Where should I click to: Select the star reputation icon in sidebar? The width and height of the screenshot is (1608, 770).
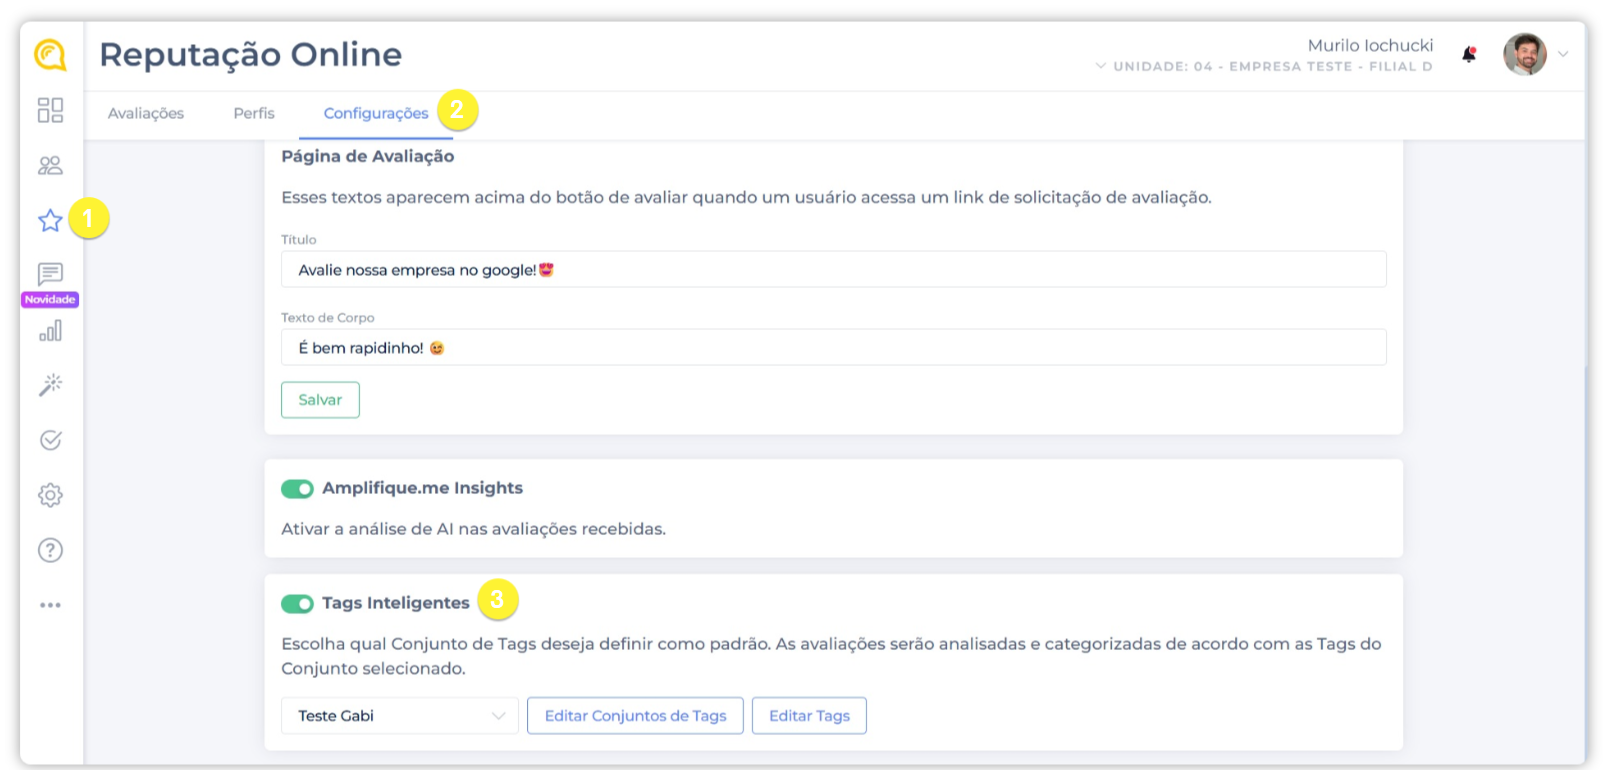coord(50,220)
